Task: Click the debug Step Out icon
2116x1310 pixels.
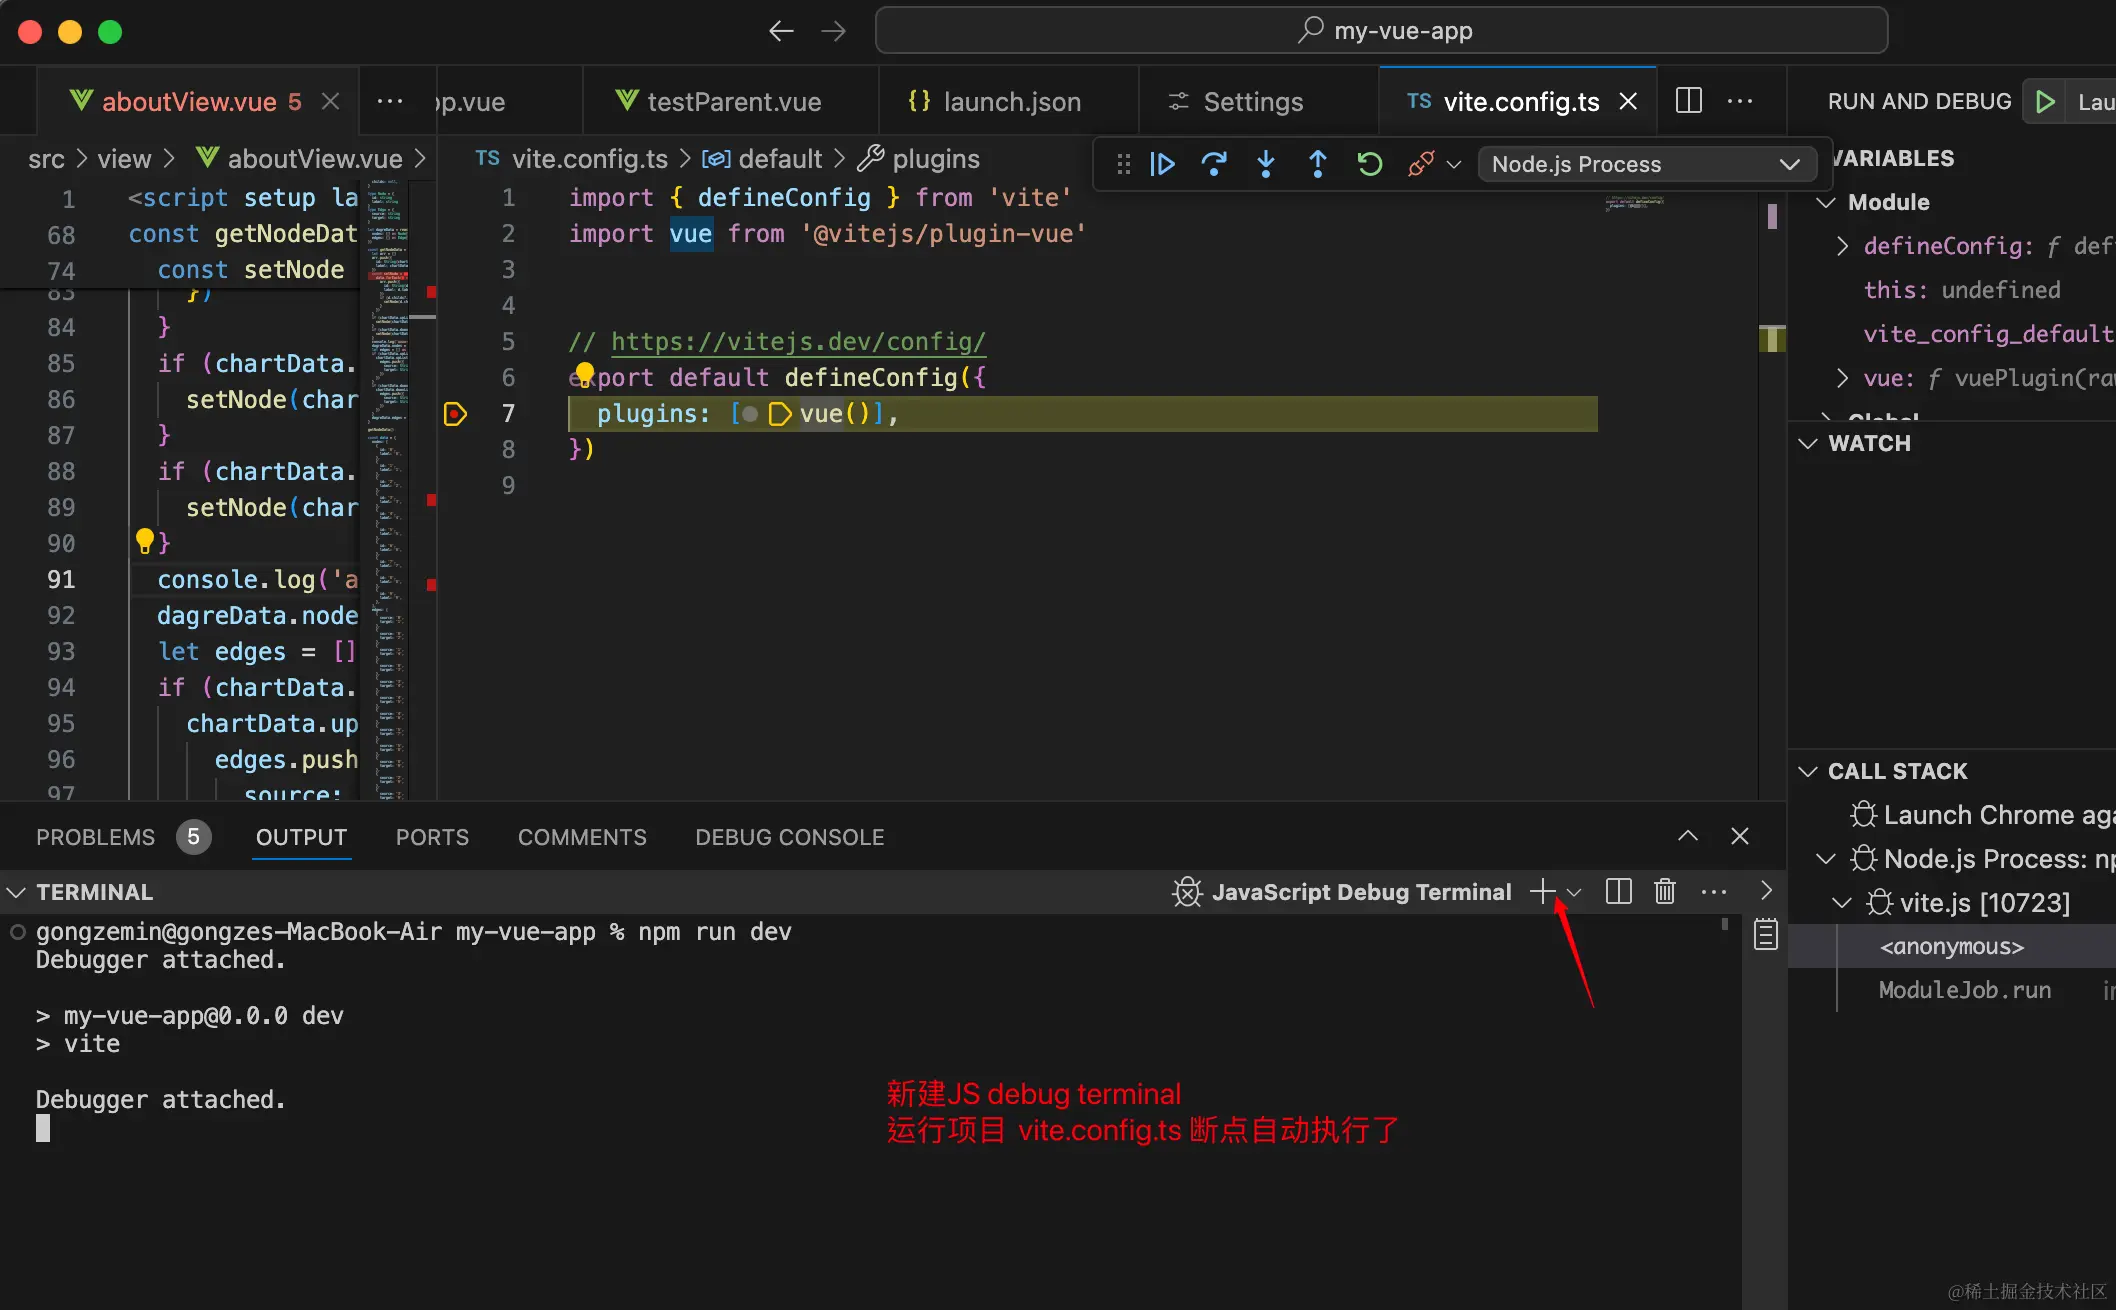Action: (1318, 164)
